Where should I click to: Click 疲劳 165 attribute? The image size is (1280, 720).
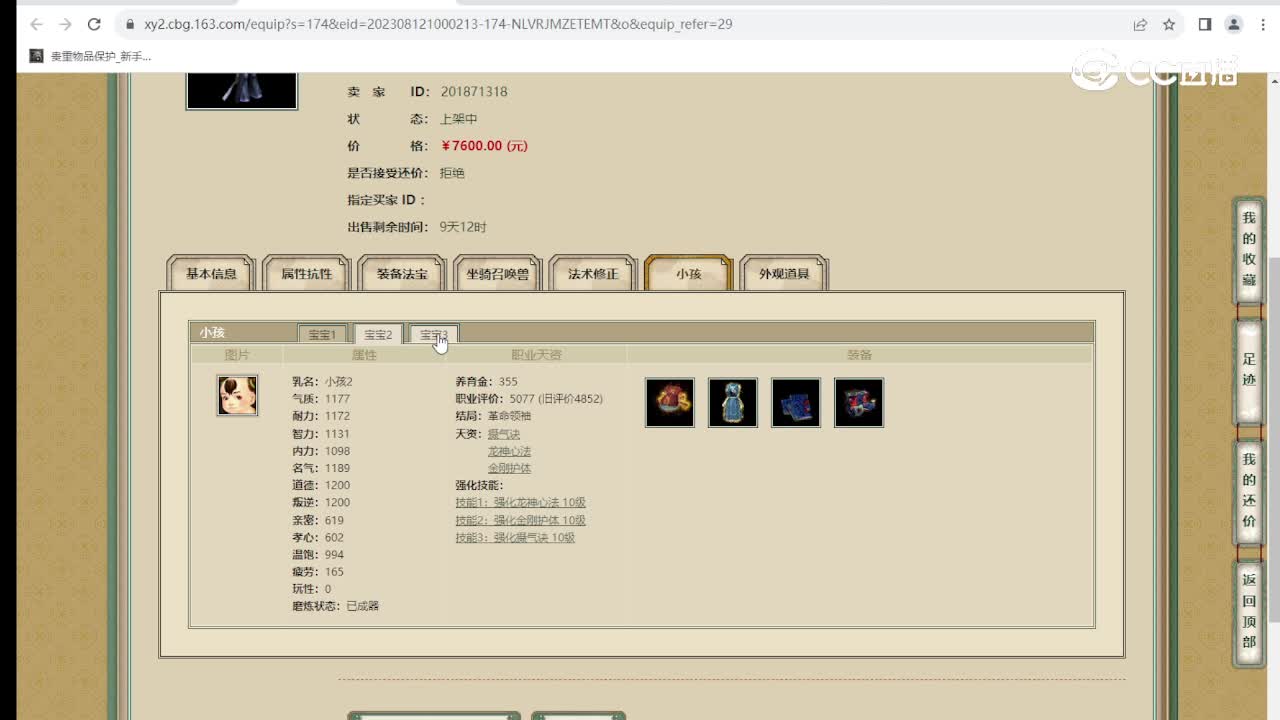[318, 572]
